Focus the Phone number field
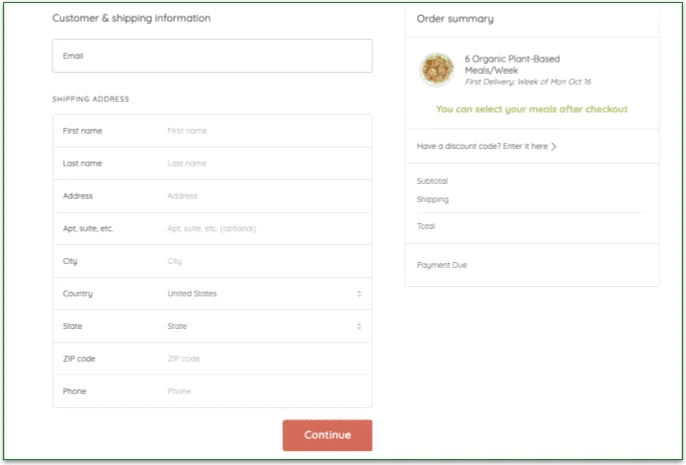This screenshot has height=465, width=686. (x=212, y=391)
